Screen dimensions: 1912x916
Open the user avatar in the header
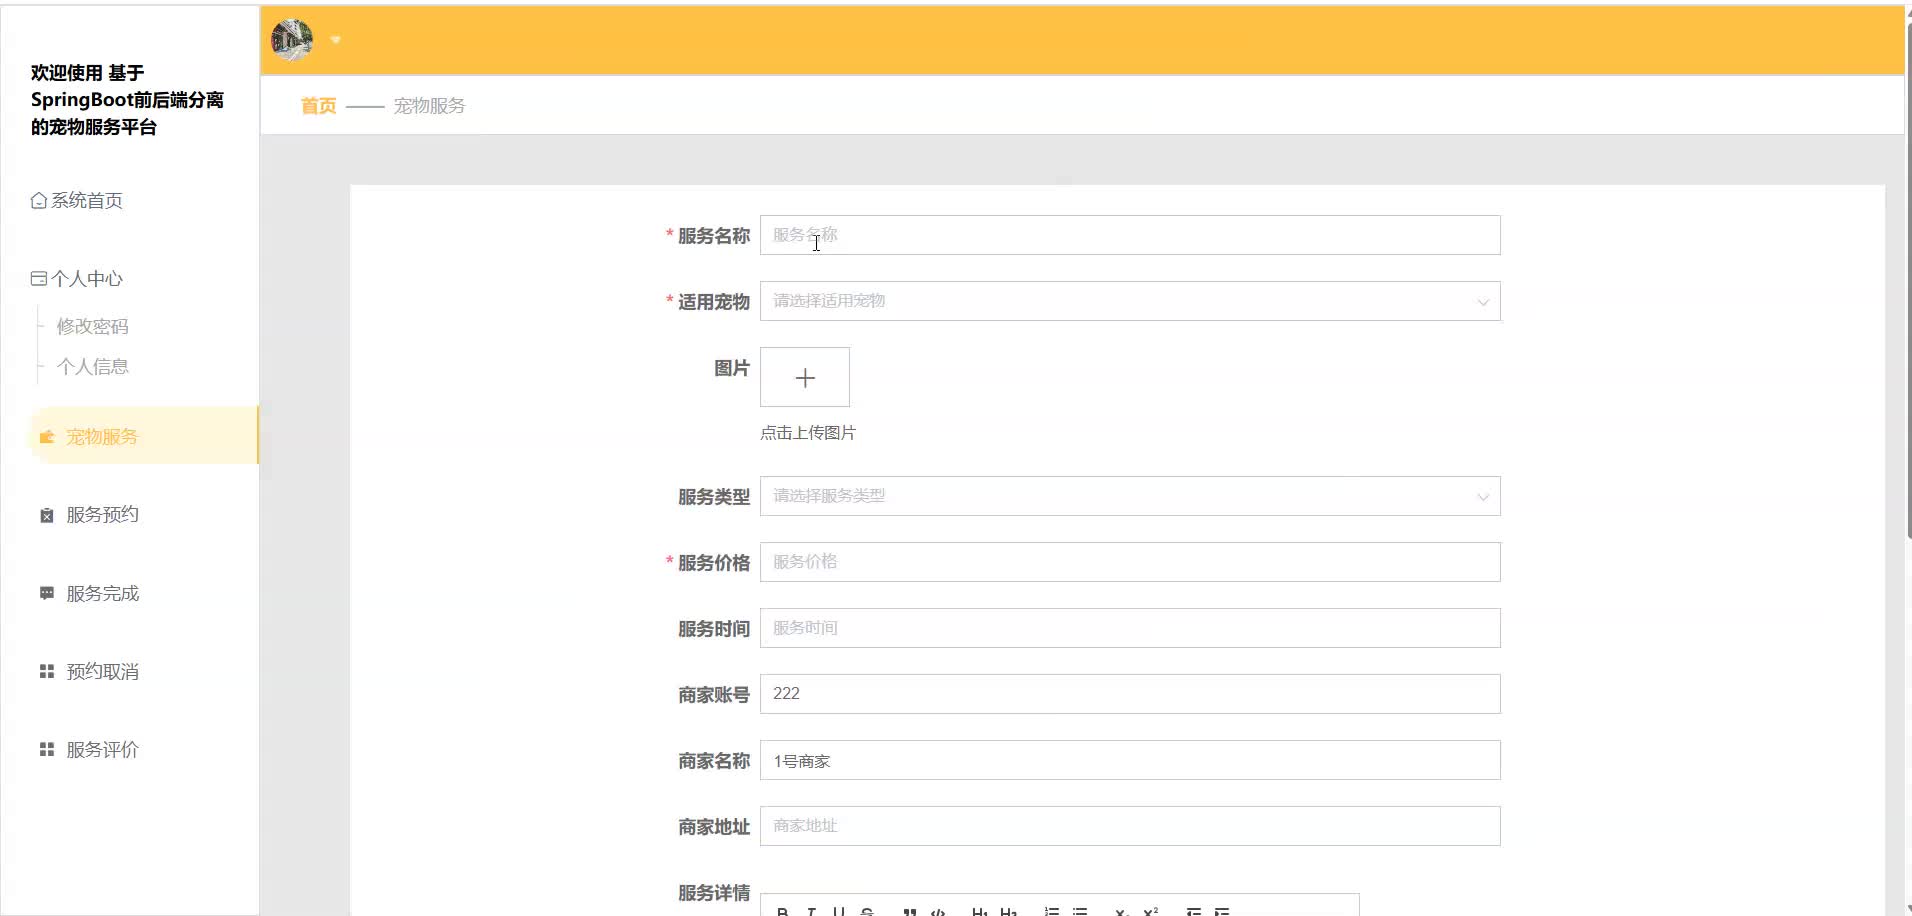pyautogui.click(x=292, y=40)
